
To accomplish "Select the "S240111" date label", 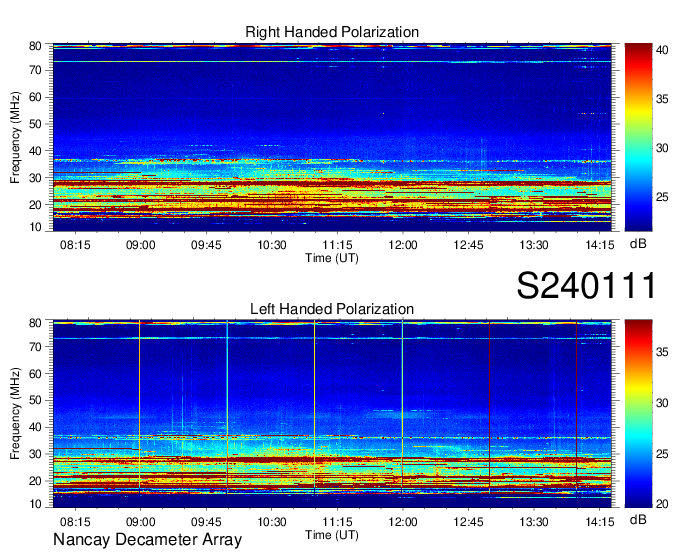I will pos(586,285).
